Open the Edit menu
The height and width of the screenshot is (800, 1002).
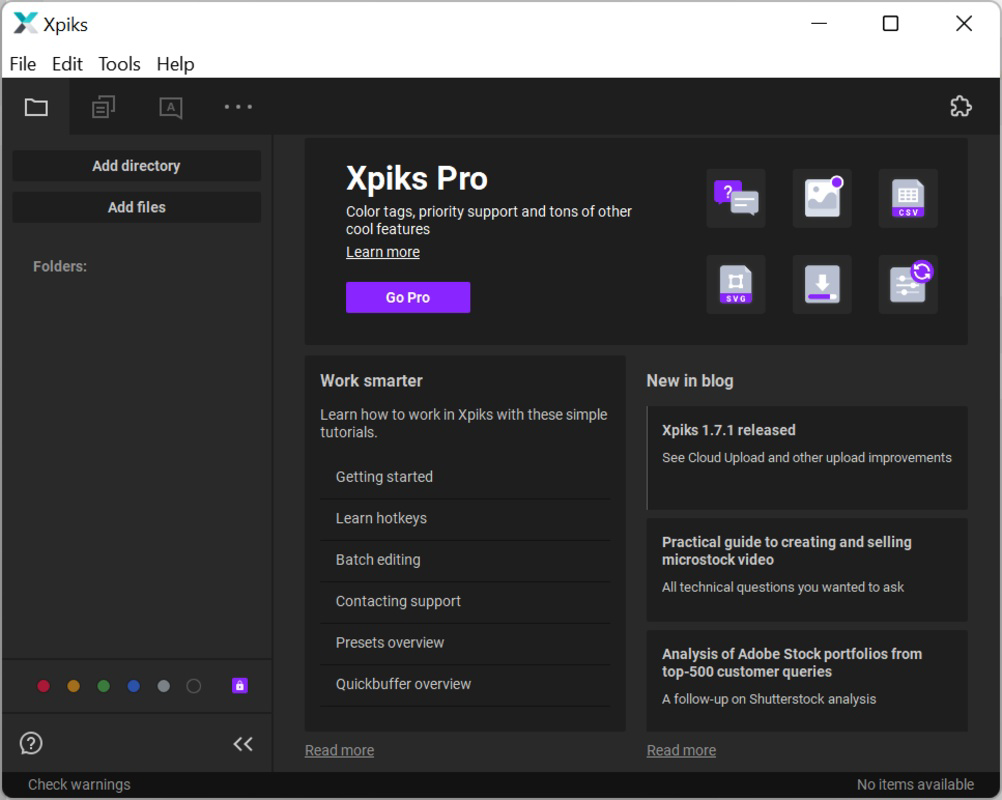pyautogui.click(x=67, y=64)
